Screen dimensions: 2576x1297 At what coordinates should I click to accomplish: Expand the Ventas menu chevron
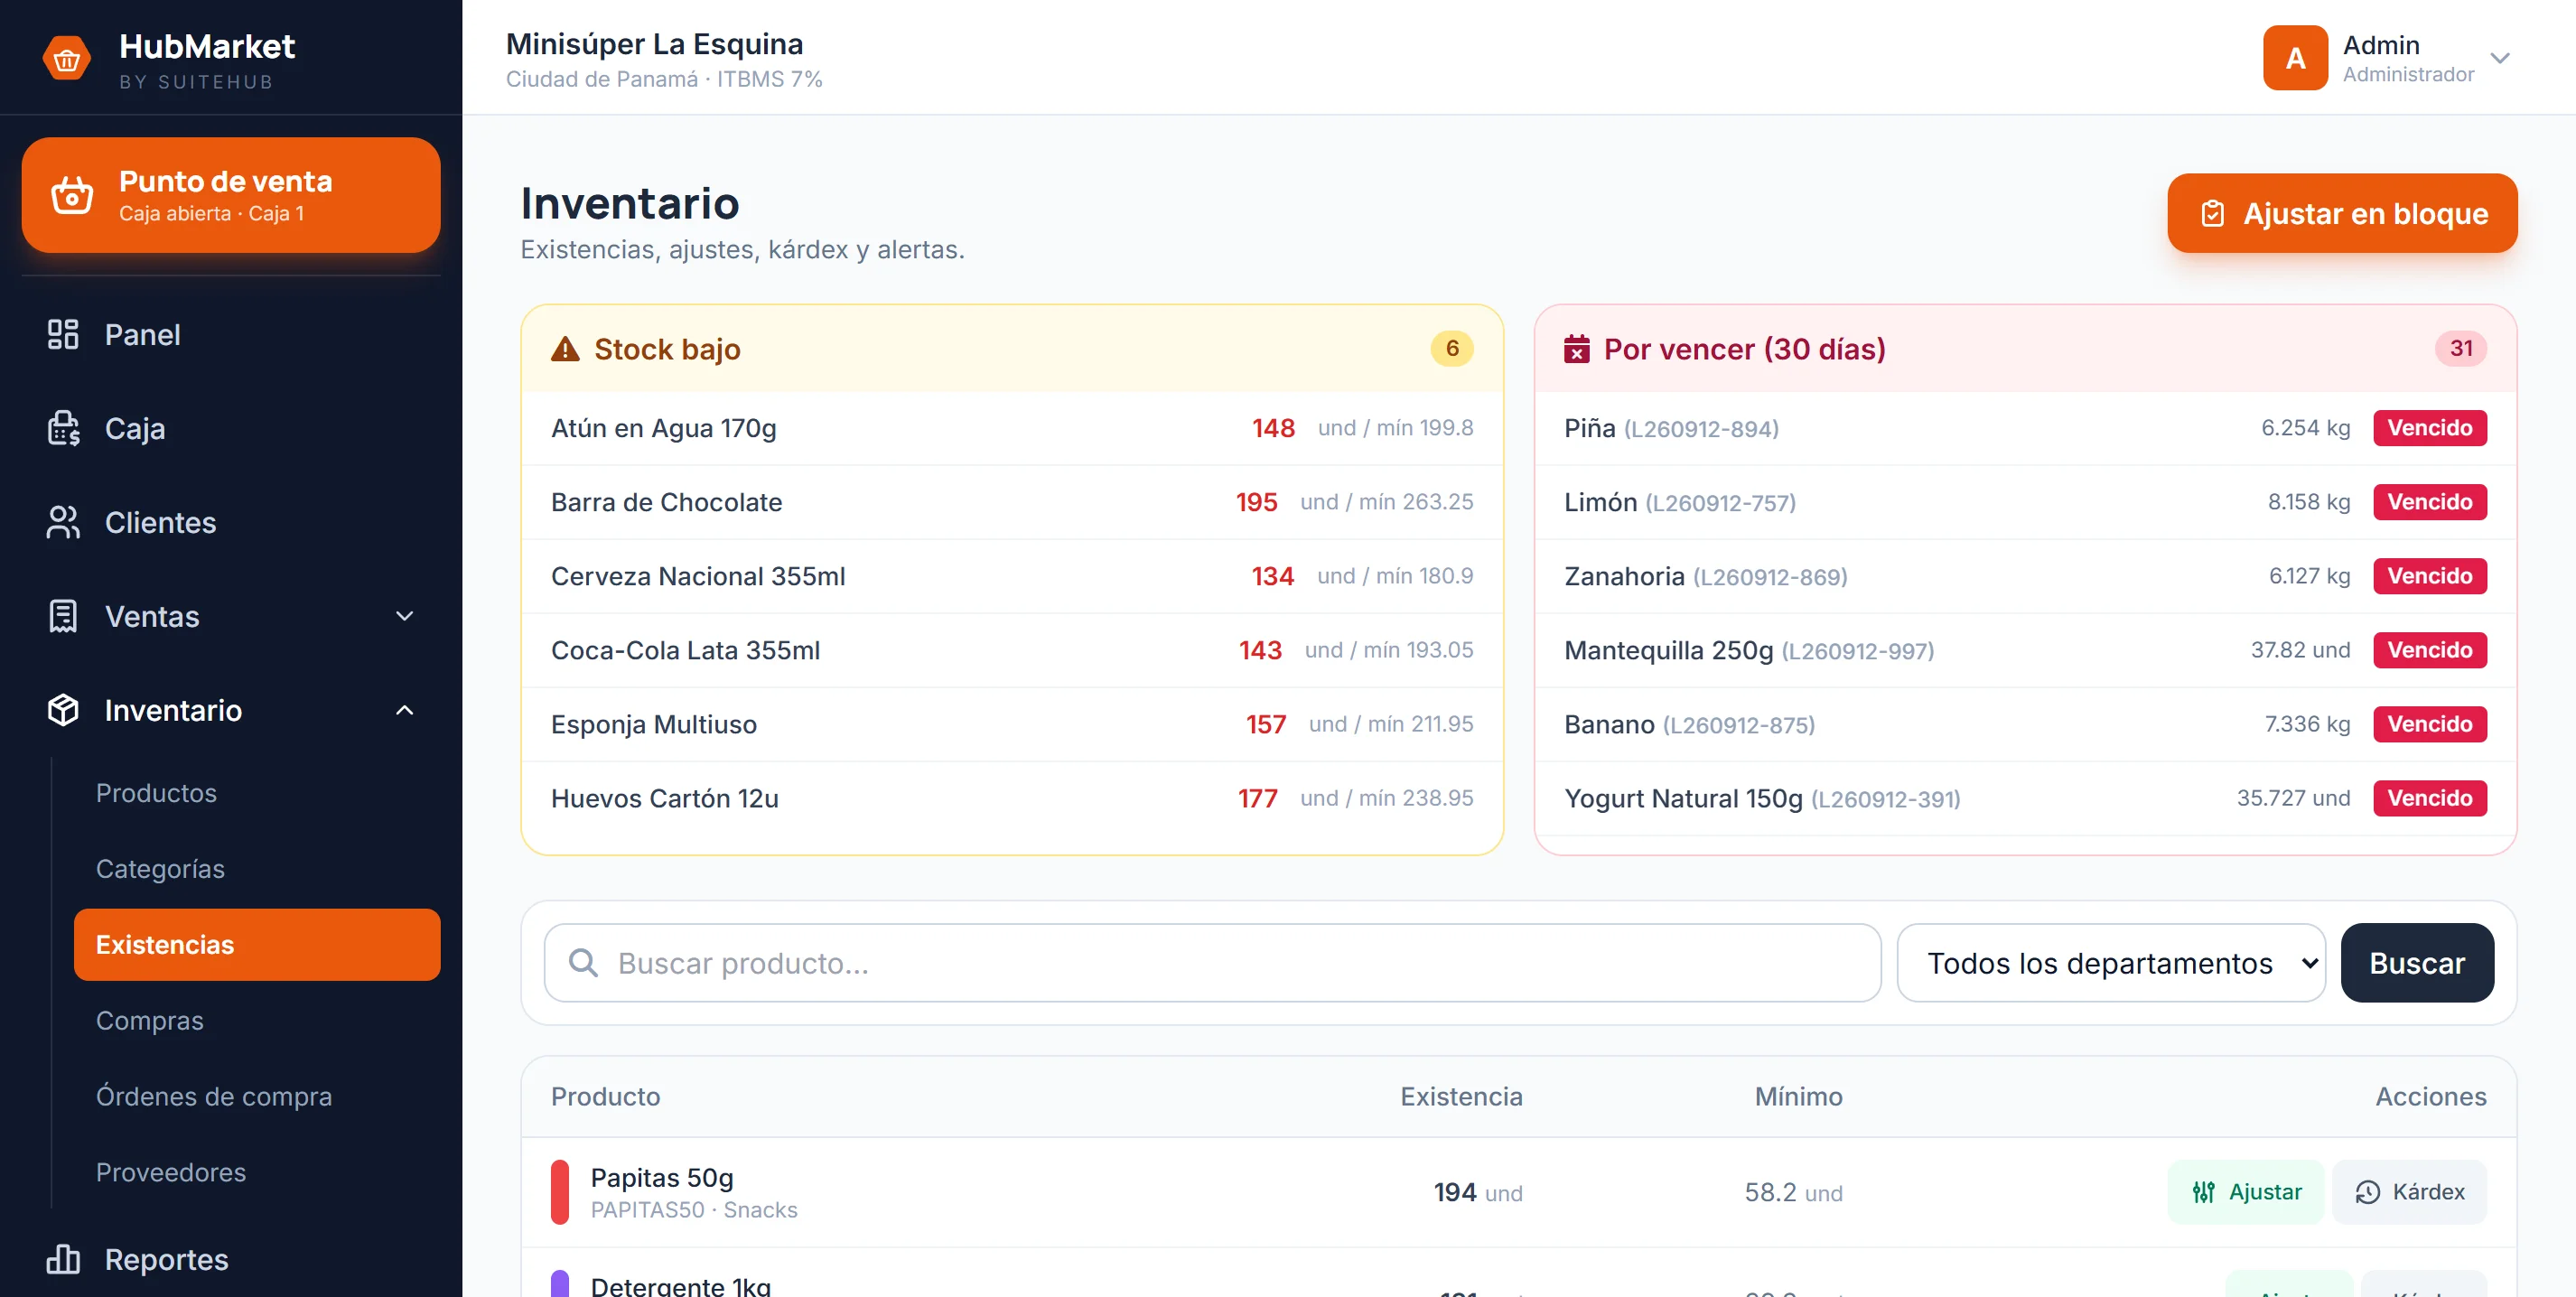point(404,616)
